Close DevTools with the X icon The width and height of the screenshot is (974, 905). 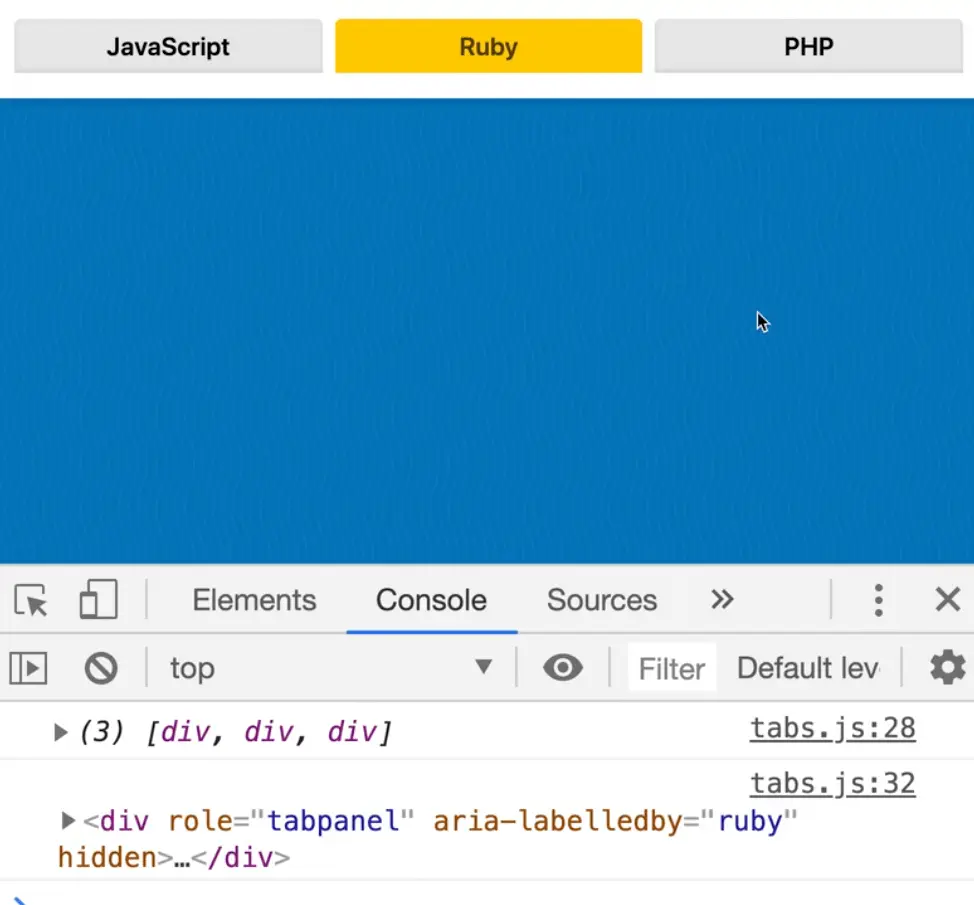[946, 600]
